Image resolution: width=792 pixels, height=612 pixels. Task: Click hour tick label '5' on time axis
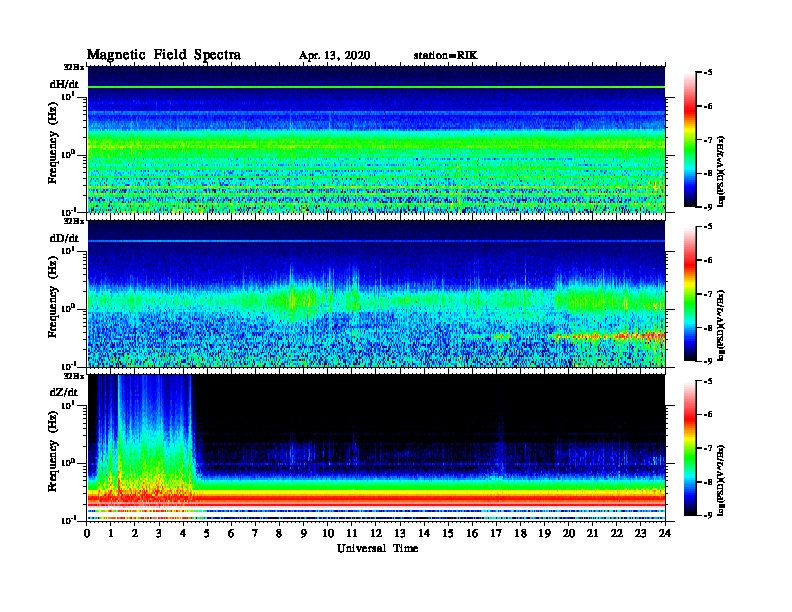(x=207, y=533)
